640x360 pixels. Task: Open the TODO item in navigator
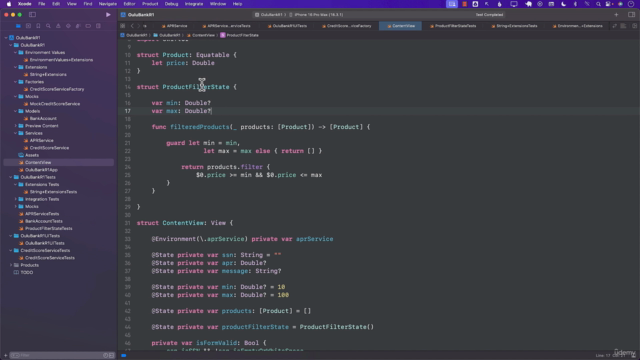coord(27,272)
